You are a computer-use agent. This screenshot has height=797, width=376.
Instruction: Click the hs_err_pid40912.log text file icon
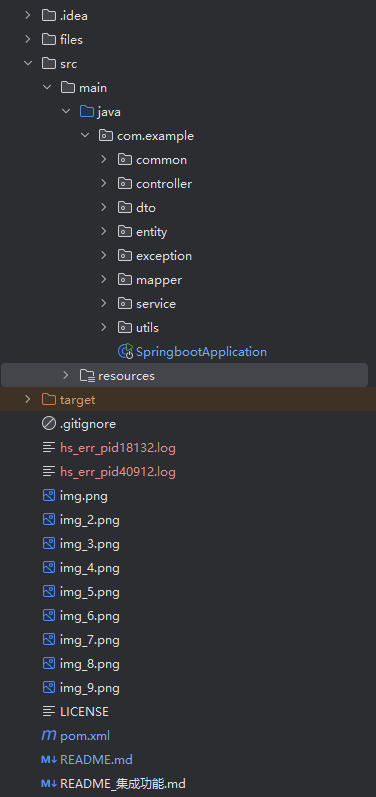pyautogui.click(x=49, y=472)
